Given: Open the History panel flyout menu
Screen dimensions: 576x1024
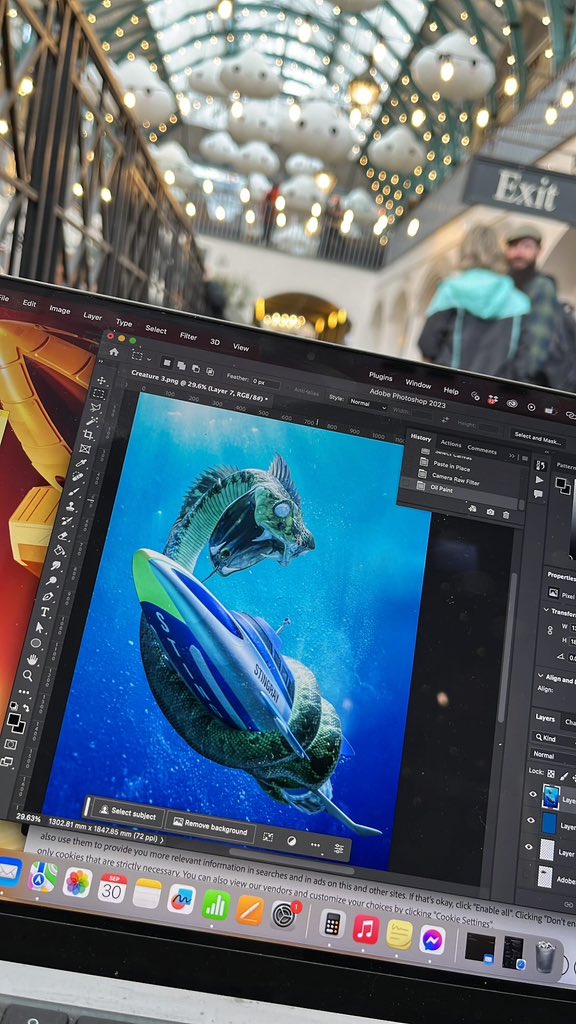Looking at the screenshot, I should tap(525, 458).
